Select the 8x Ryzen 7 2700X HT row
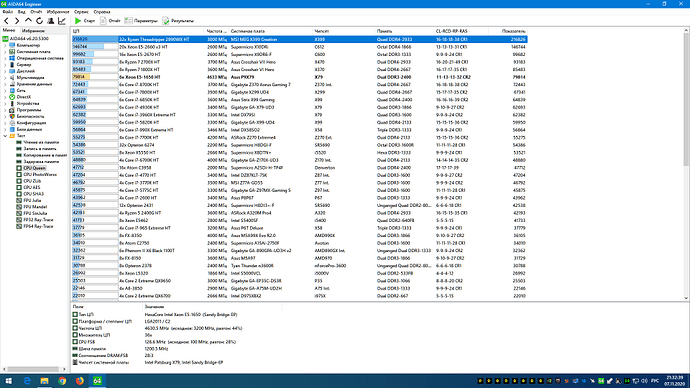 tap(299, 62)
